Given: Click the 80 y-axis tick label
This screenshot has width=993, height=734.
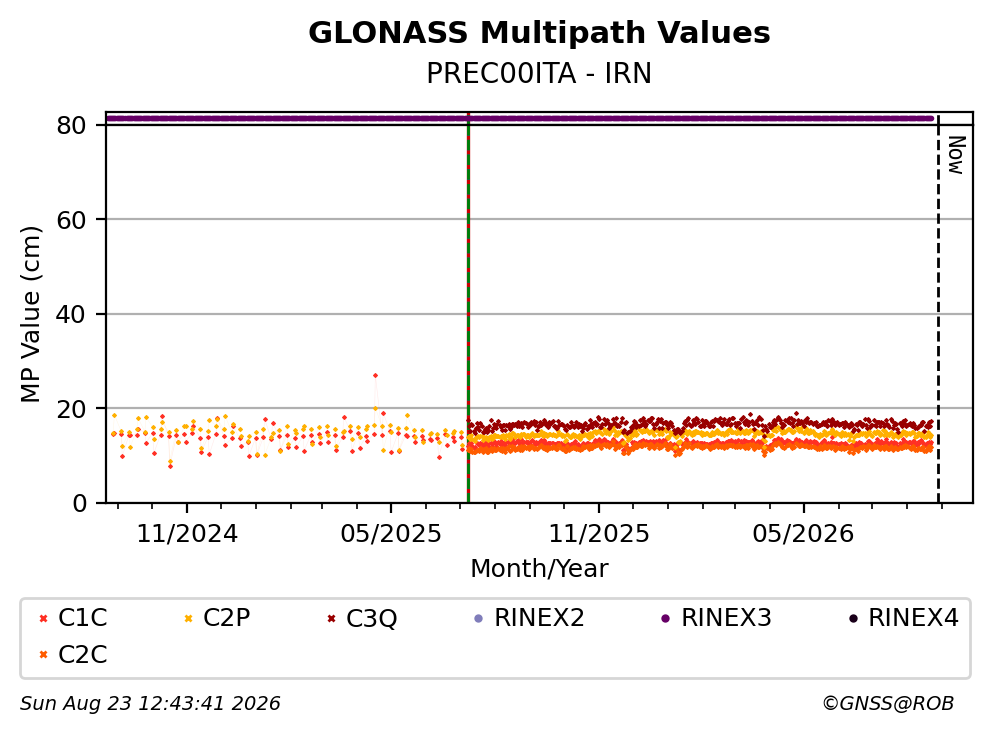Looking at the screenshot, I should [71, 125].
